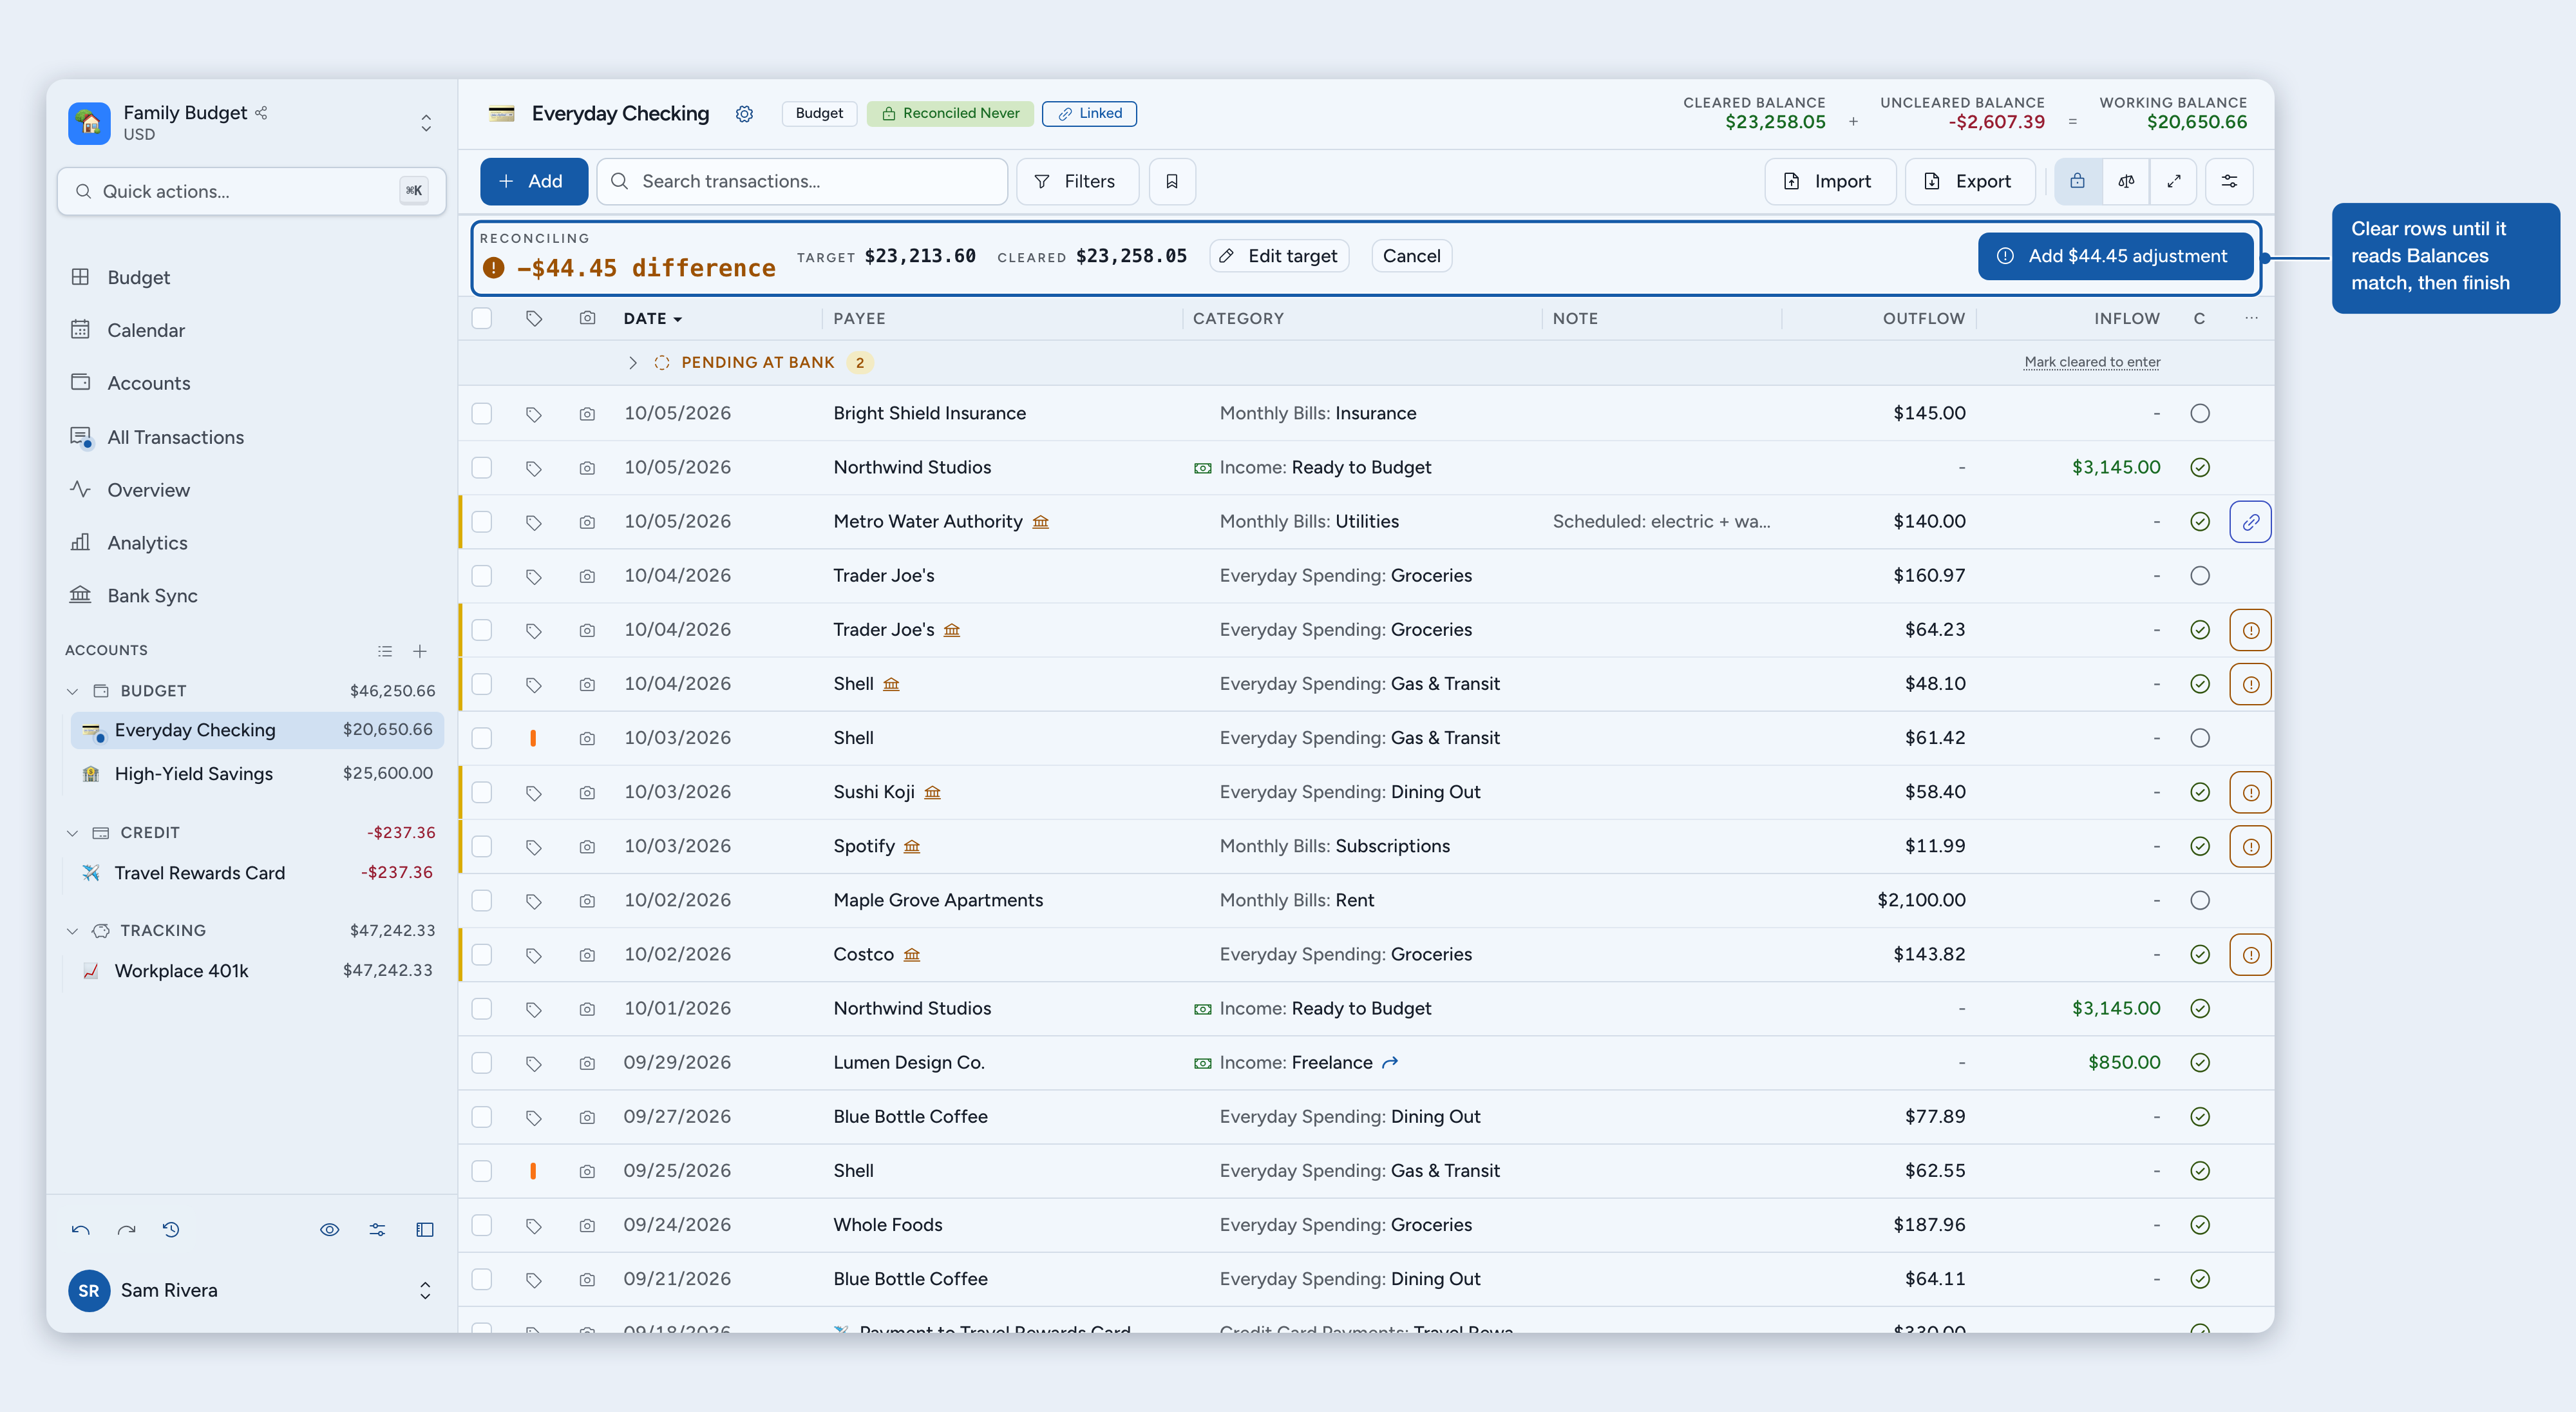Open the Family Budget switcher dropdown
The height and width of the screenshot is (1412, 2576).
coord(426,123)
